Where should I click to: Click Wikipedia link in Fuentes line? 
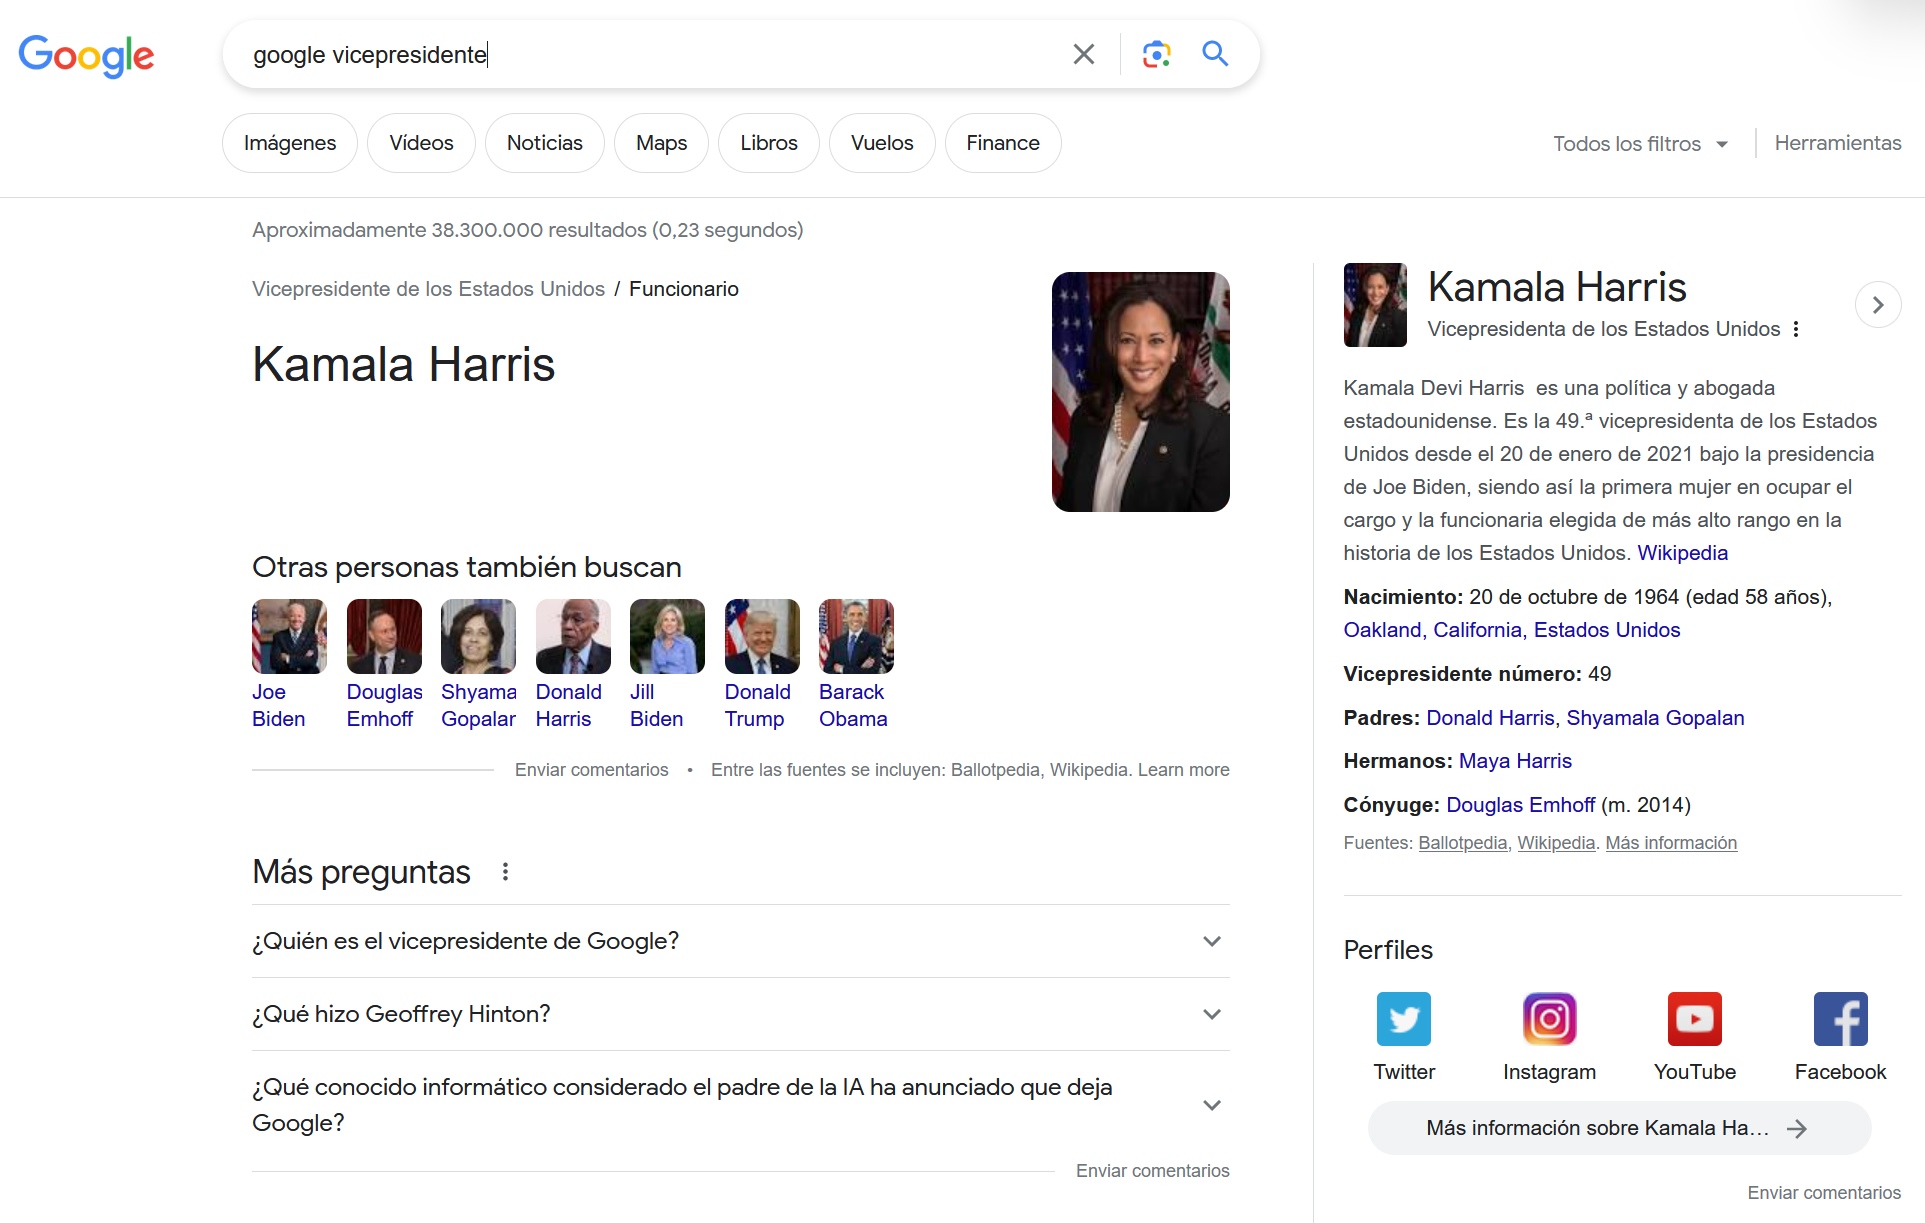tap(1556, 843)
